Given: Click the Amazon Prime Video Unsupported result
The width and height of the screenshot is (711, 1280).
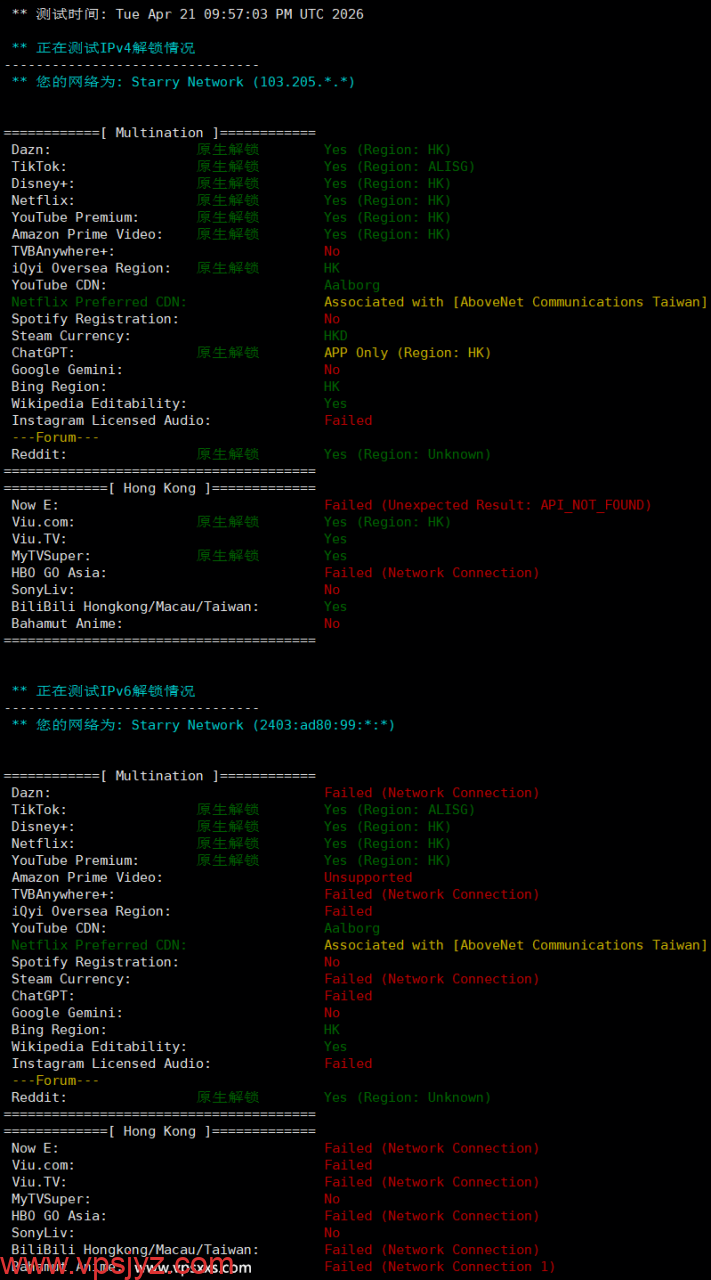Looking at the screenshot, I should coord(367,878).
